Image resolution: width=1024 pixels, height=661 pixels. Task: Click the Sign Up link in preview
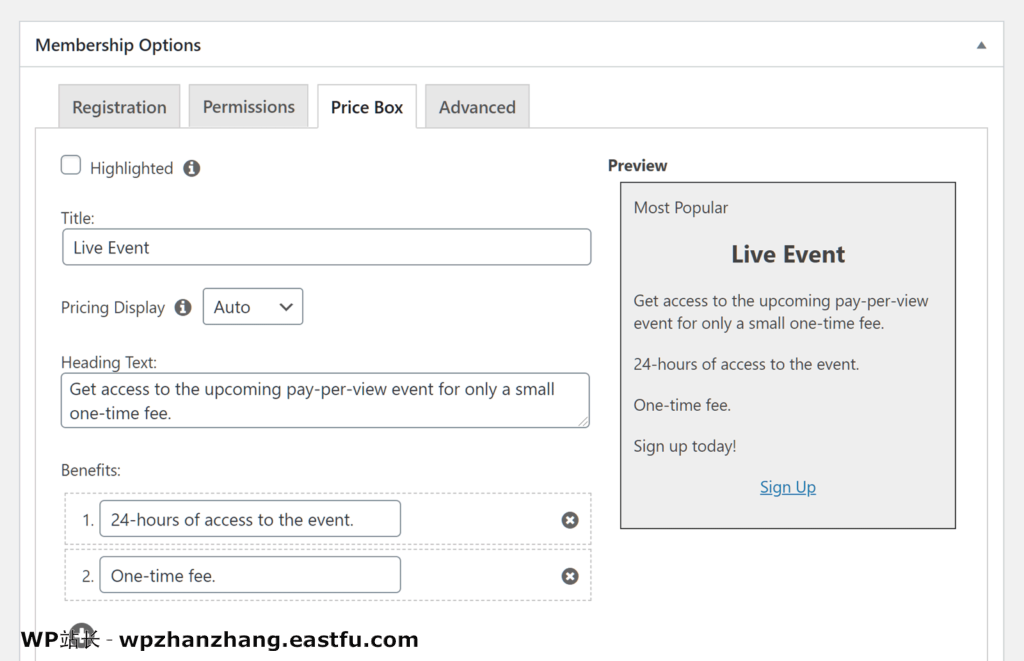pyautogui.click(x=788, y=487)
